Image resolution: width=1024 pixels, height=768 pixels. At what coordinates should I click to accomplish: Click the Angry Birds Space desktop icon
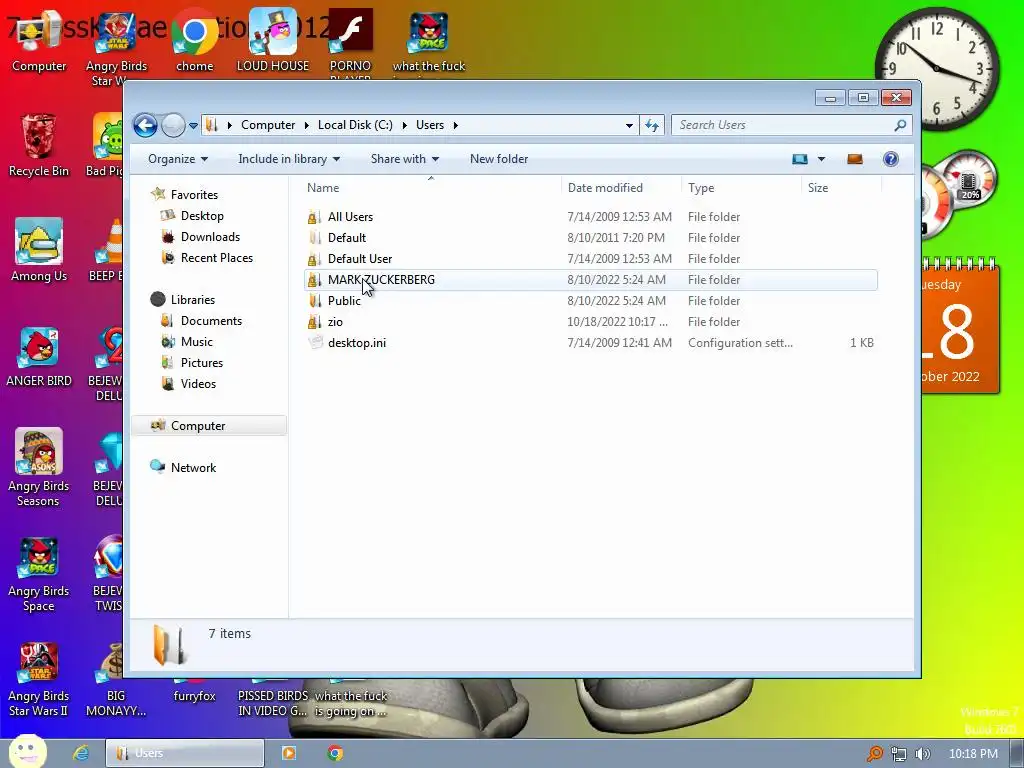click(39, 575)
